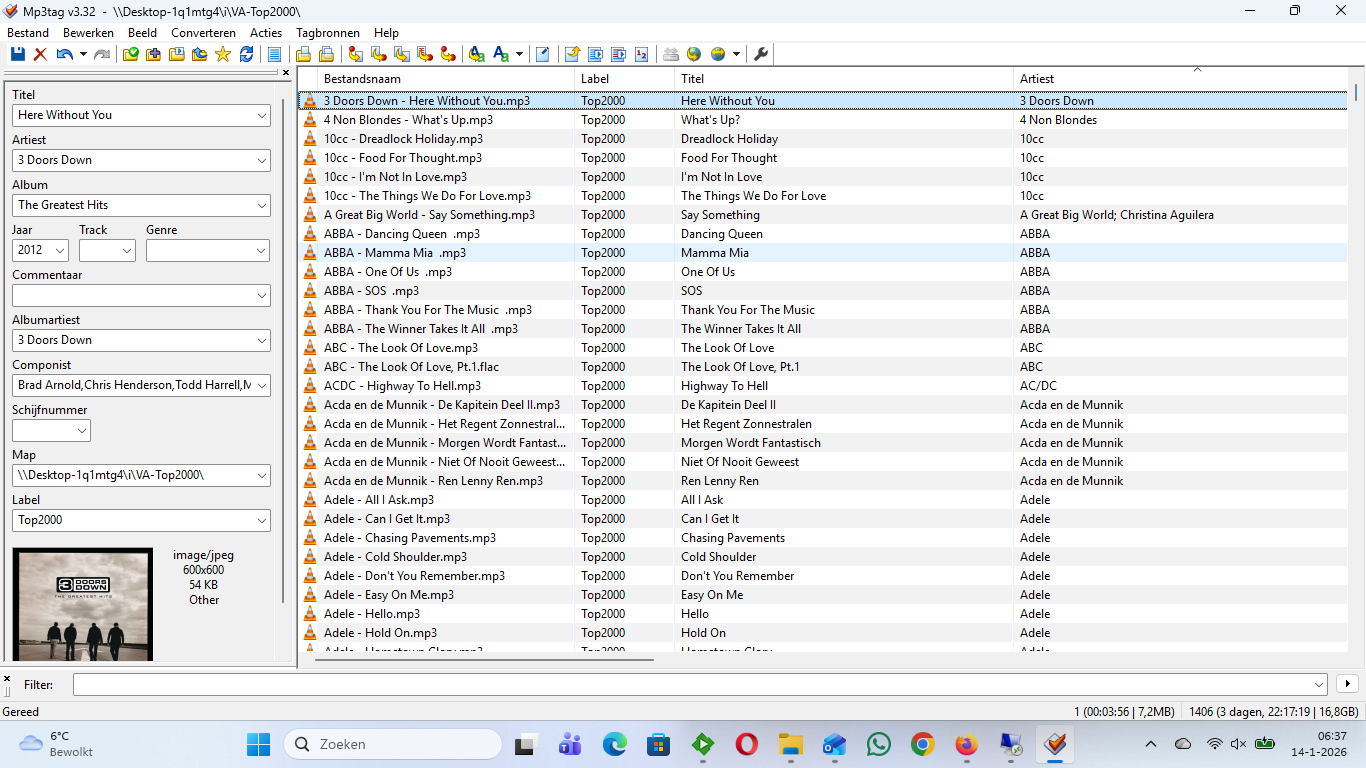The image size is (1366, 768).
Task: Click the blue refresh arrows toolbar icon
Action: tap(246, 54)
